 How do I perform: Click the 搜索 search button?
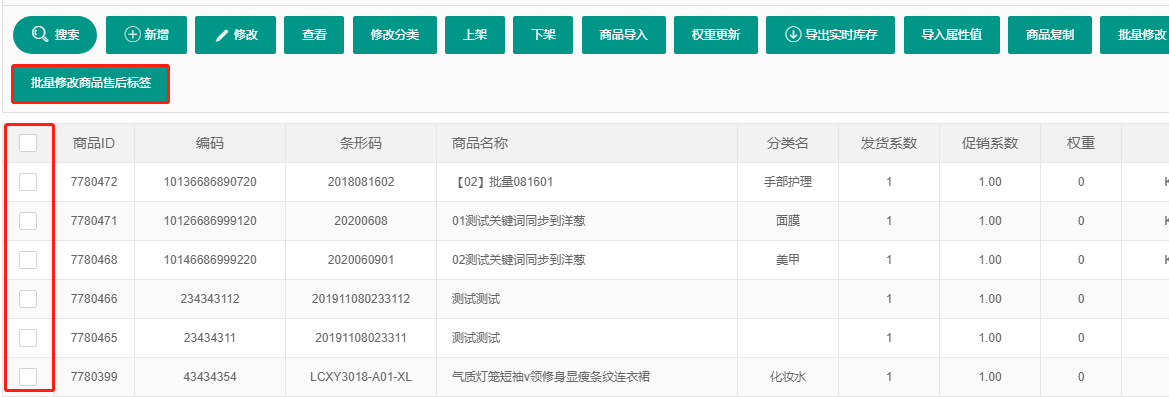55,35
